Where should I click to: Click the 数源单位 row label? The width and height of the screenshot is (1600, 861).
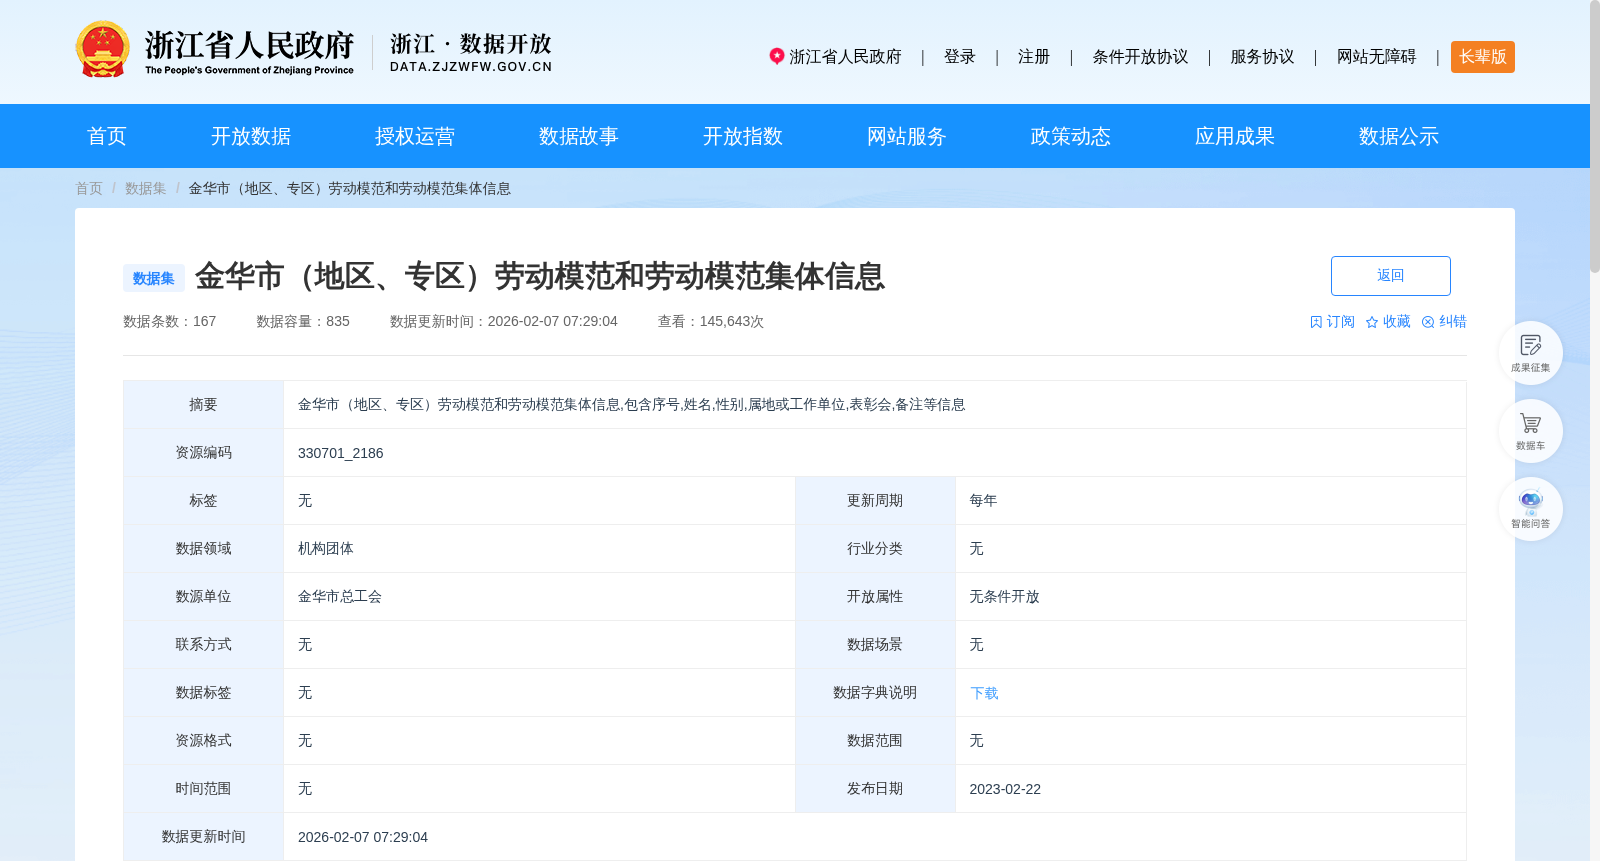pos(203,597)
